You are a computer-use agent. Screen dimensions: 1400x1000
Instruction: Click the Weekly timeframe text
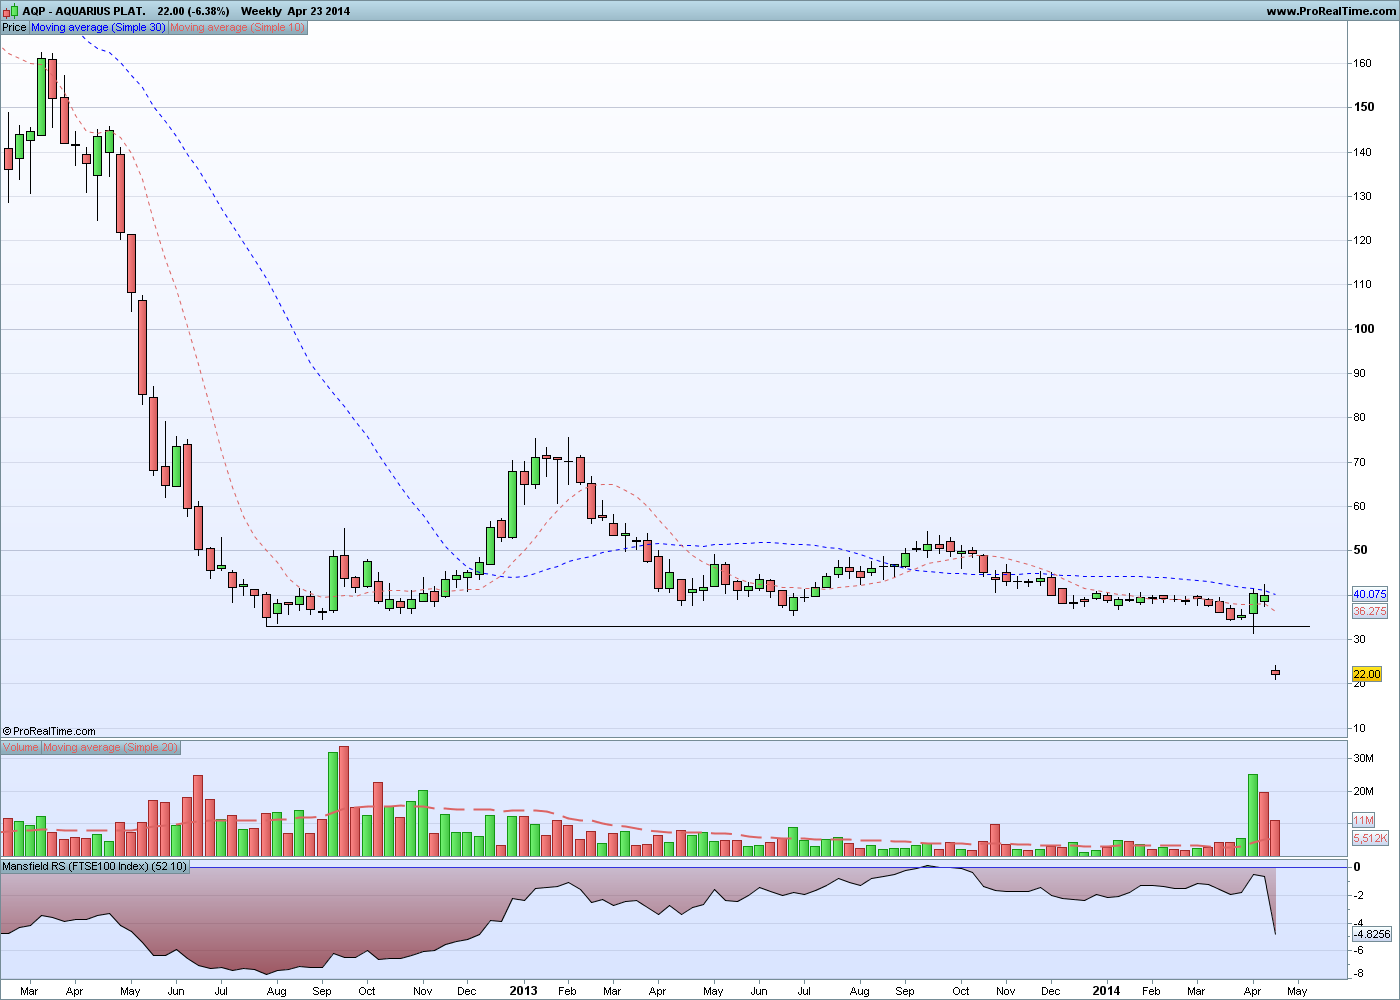click(261, 11)
